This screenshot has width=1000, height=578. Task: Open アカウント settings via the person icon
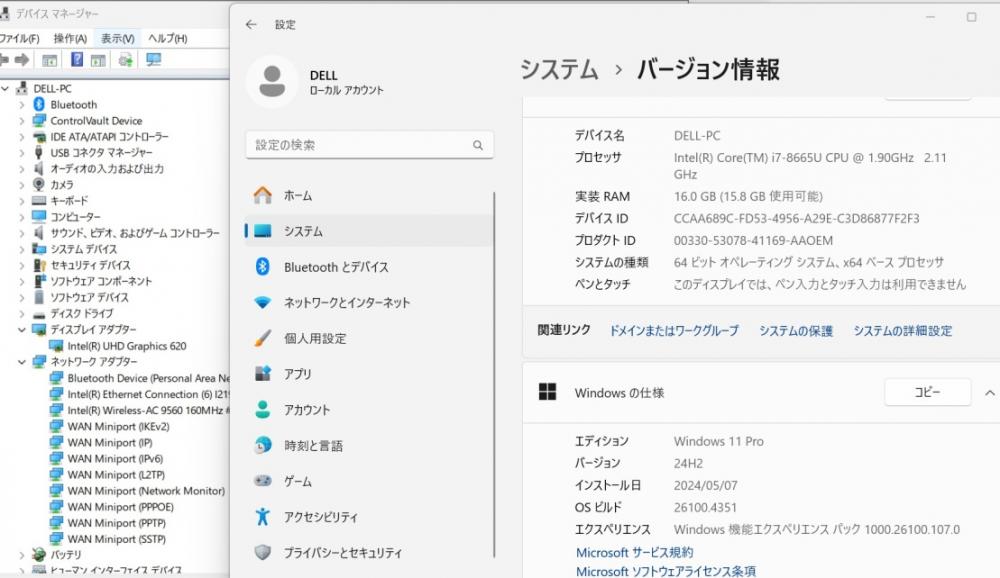tap(263, 410)
